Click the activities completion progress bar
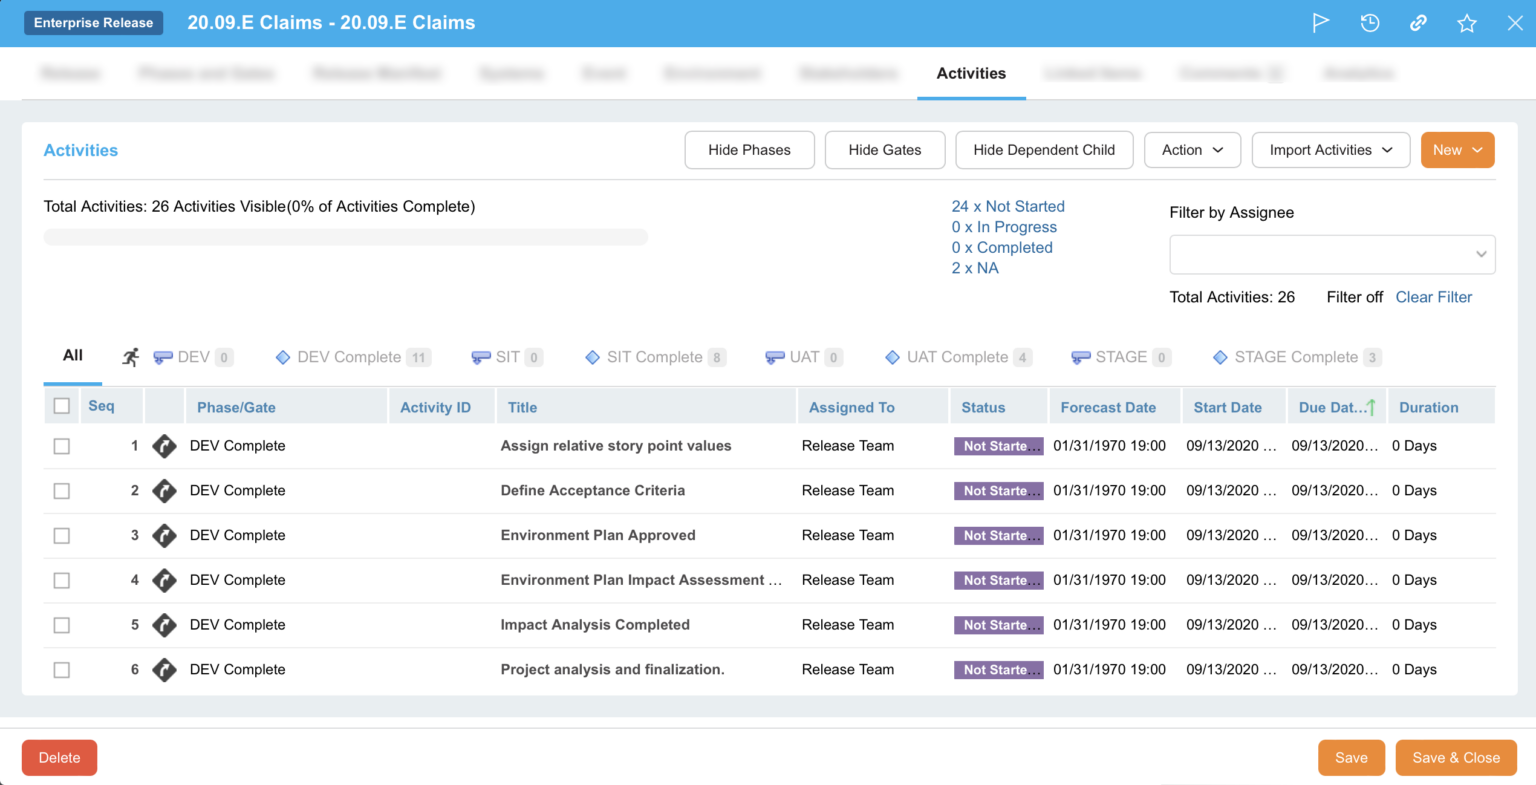The height and width of the screenshot is (785, 1536). coord(345,237)
